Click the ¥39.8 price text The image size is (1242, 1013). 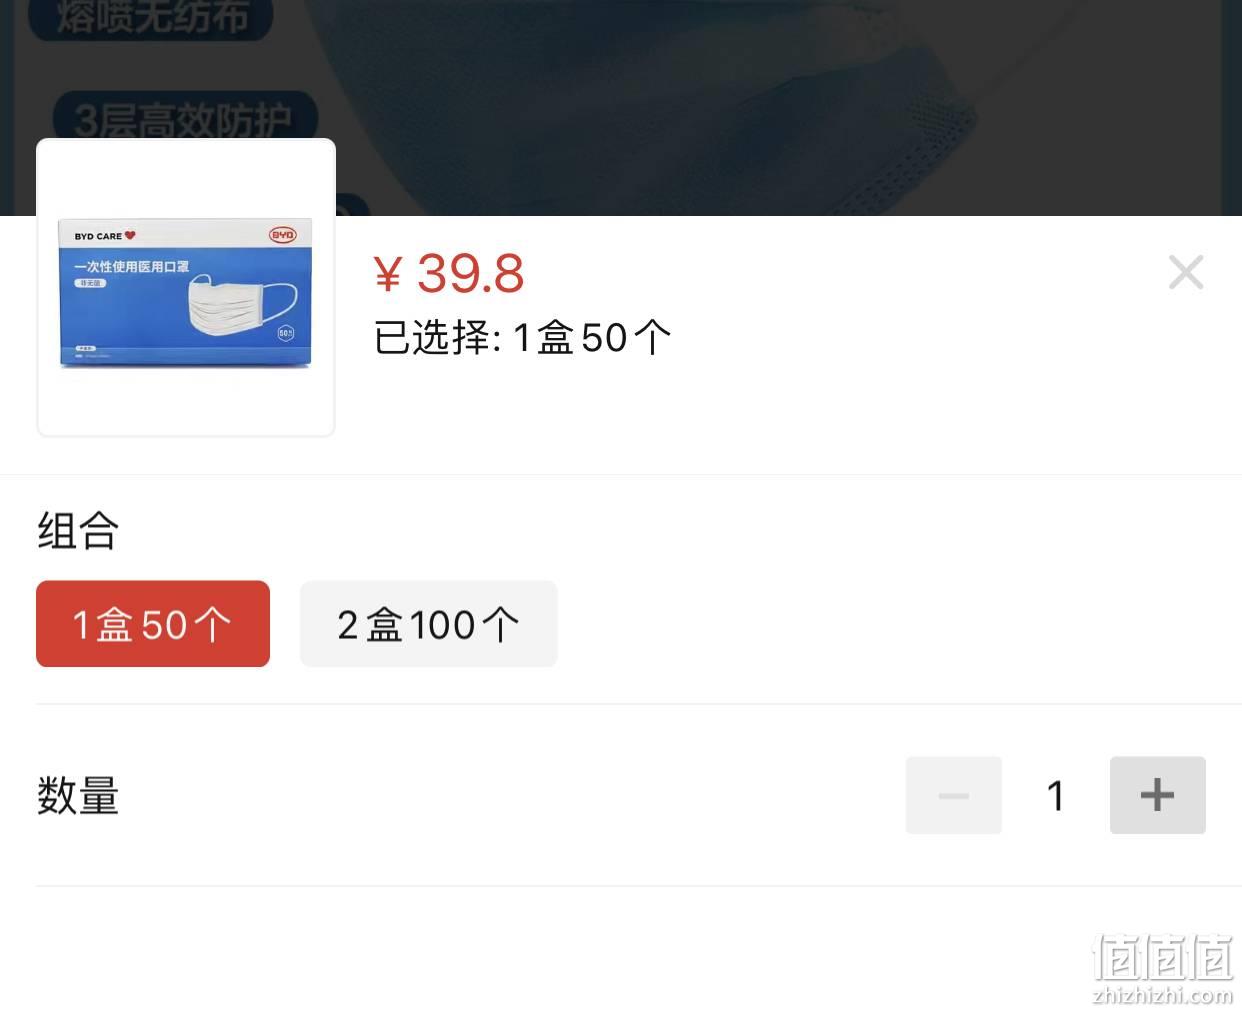(449, 273)
